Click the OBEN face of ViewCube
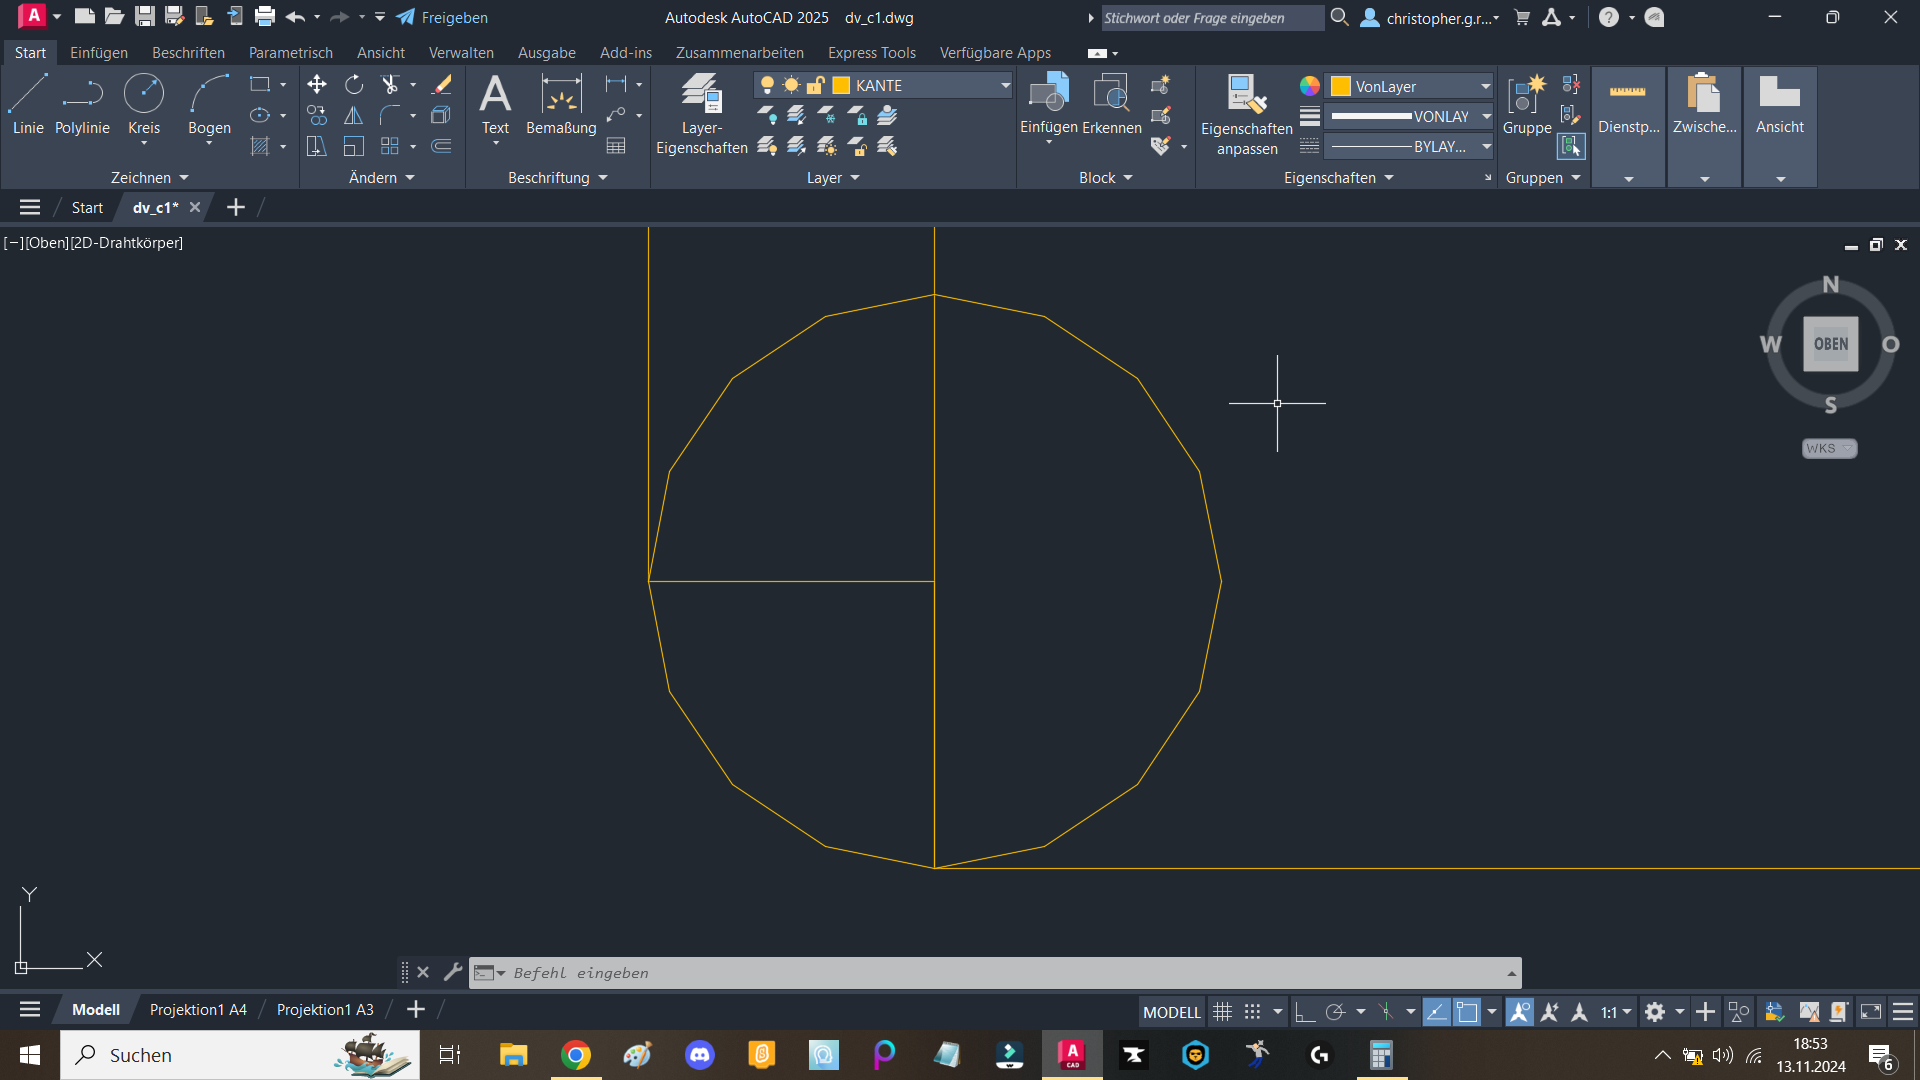This screenshot has height=1080, width=1920. click(1830, 344)
